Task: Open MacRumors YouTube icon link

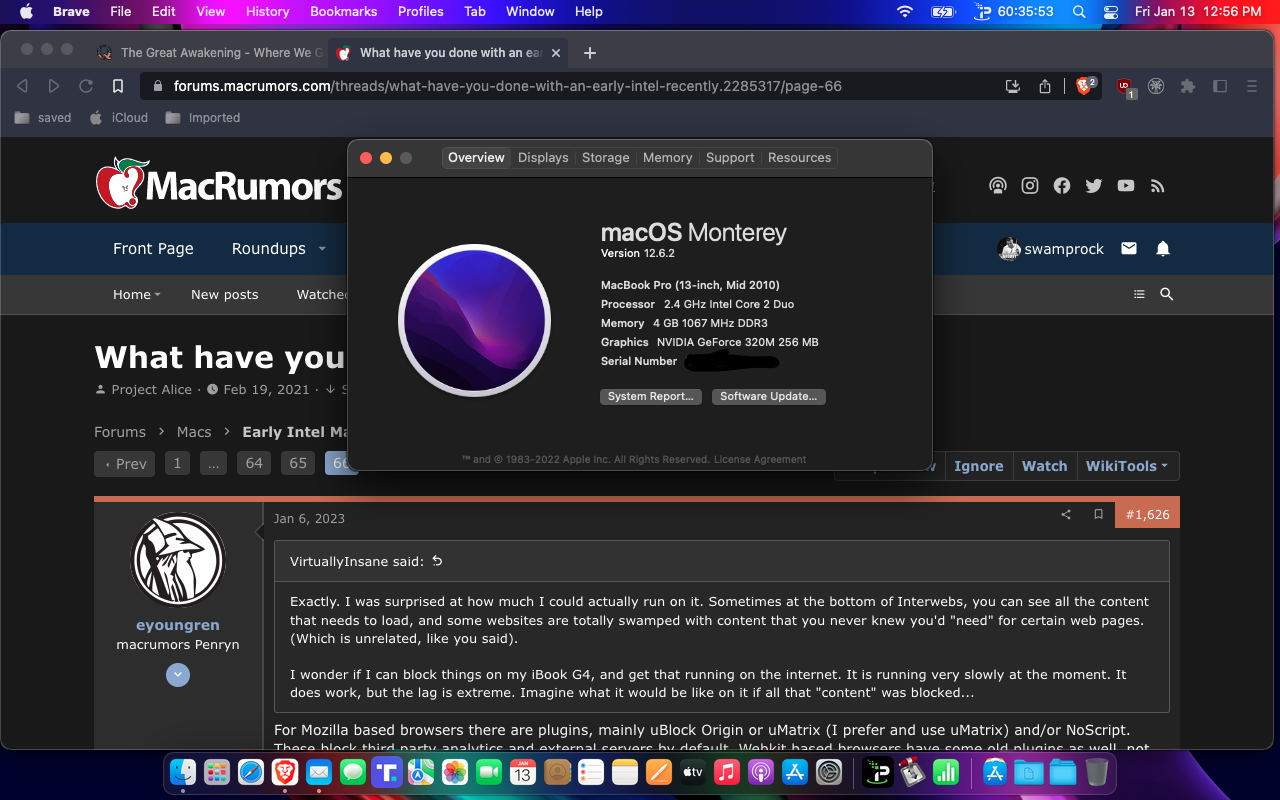Action: (x=1126, y=185)
